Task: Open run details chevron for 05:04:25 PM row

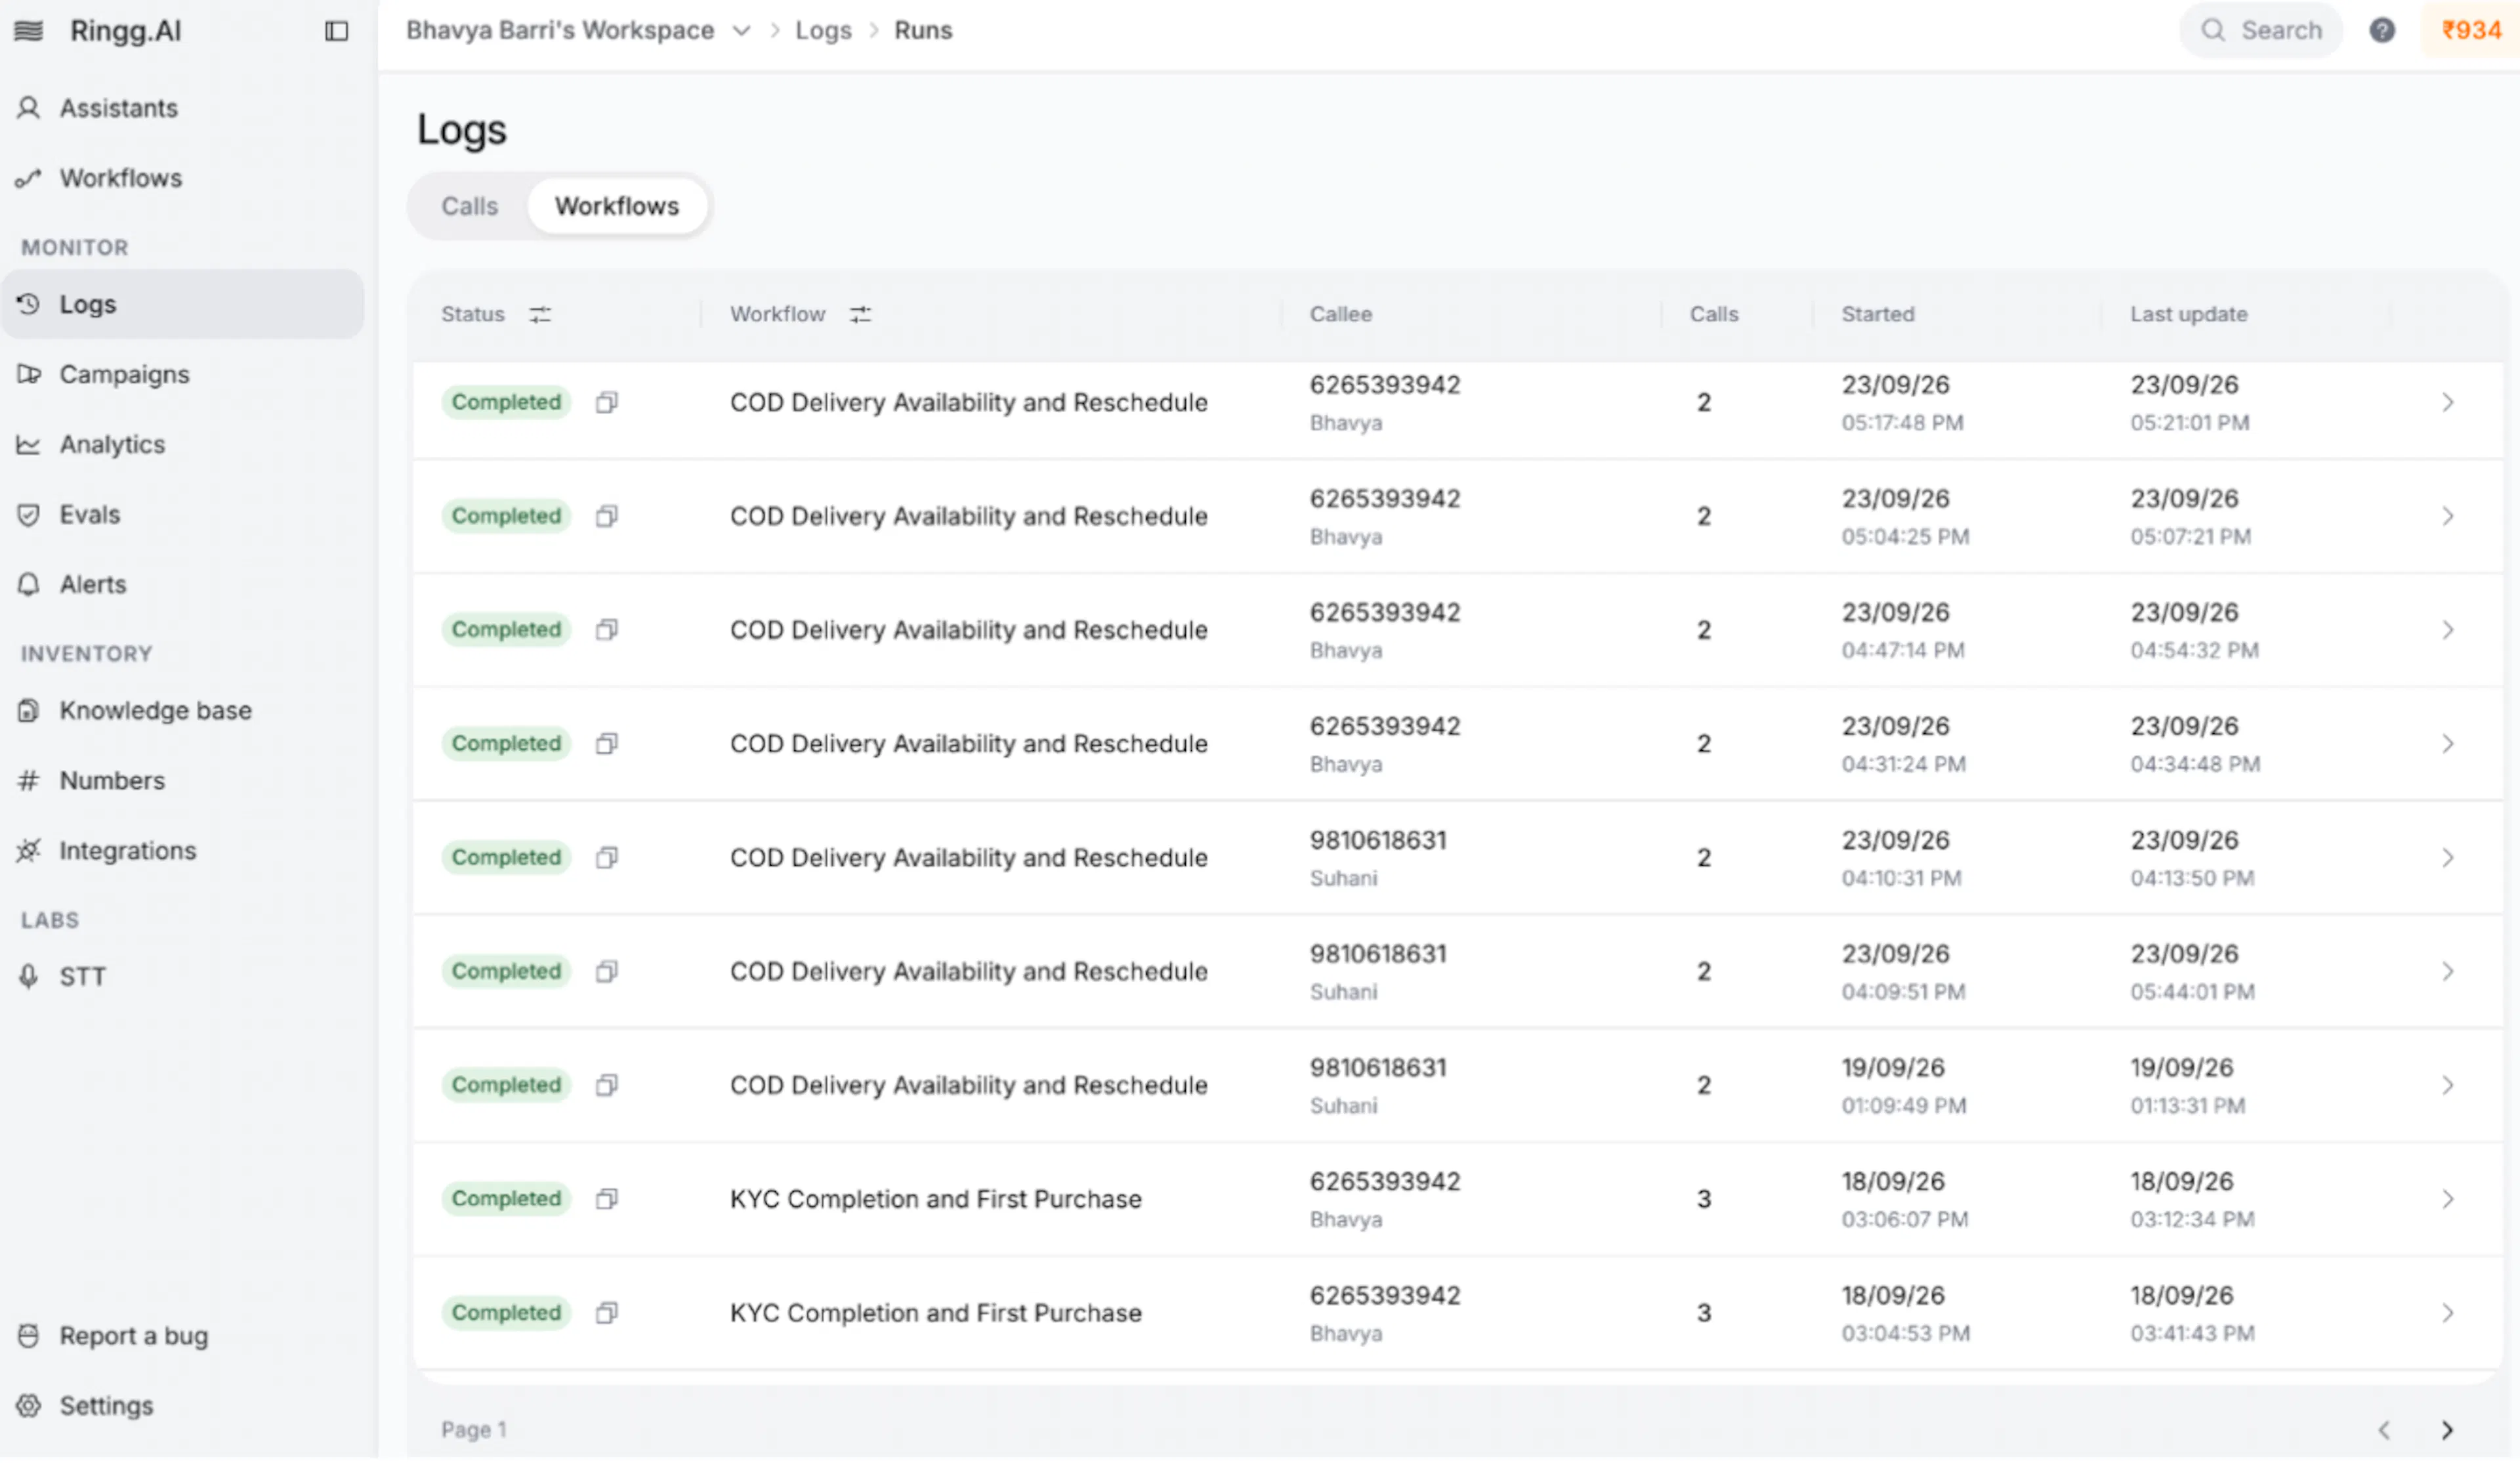Action: point(2447,517)
